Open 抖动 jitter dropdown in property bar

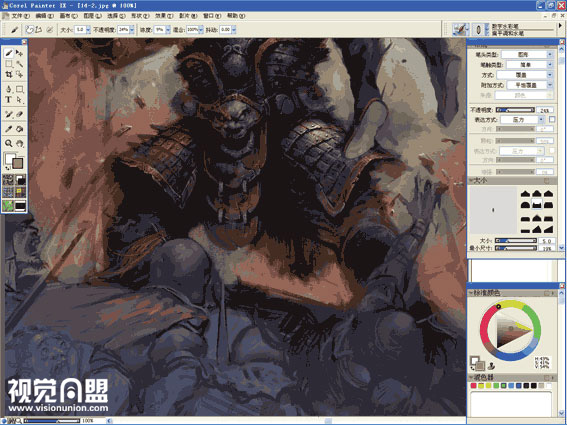(234, 30)
